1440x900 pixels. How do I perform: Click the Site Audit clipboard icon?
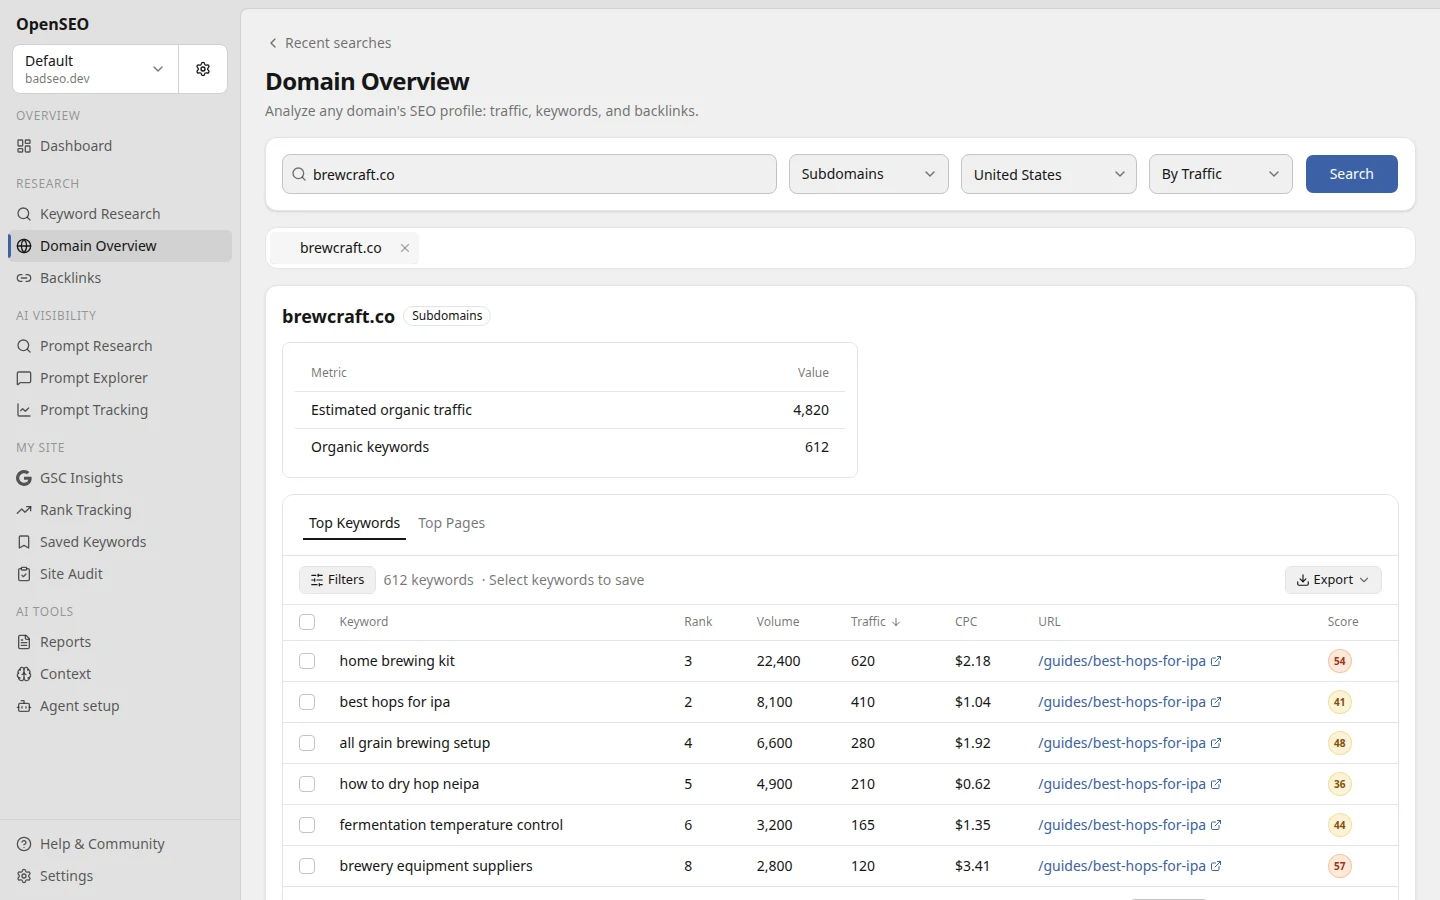point(24,574)
